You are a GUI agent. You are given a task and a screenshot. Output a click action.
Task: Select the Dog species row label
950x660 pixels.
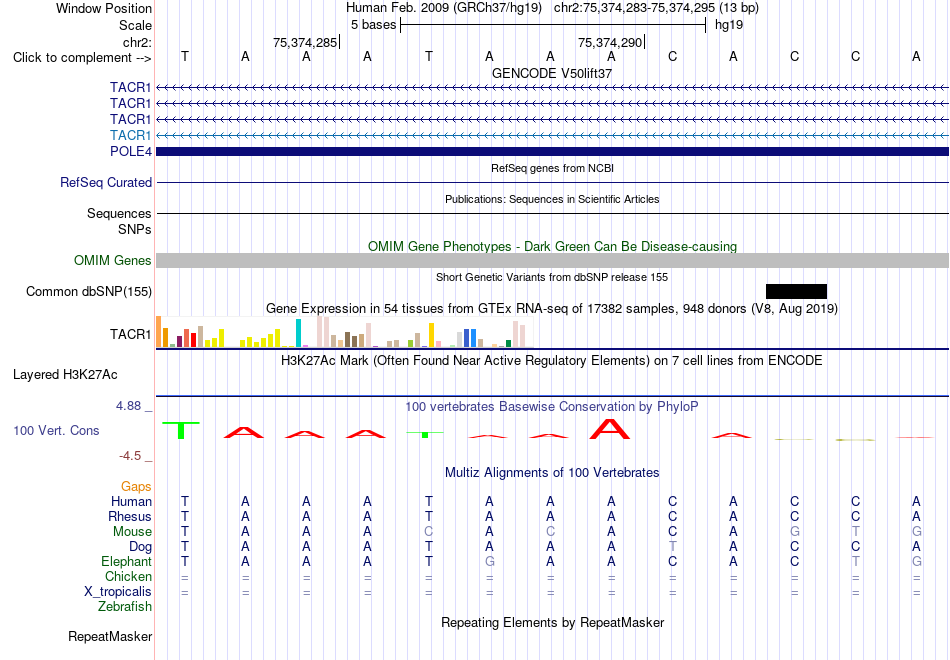(x=140, y=547)
